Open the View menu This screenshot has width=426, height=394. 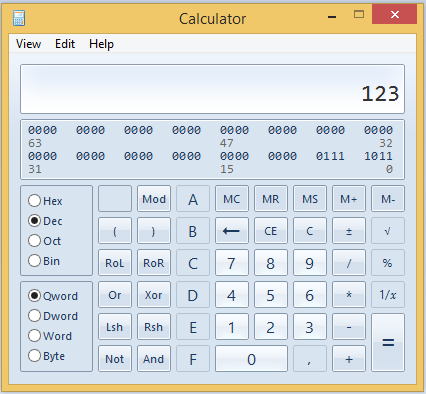point(29,44)
